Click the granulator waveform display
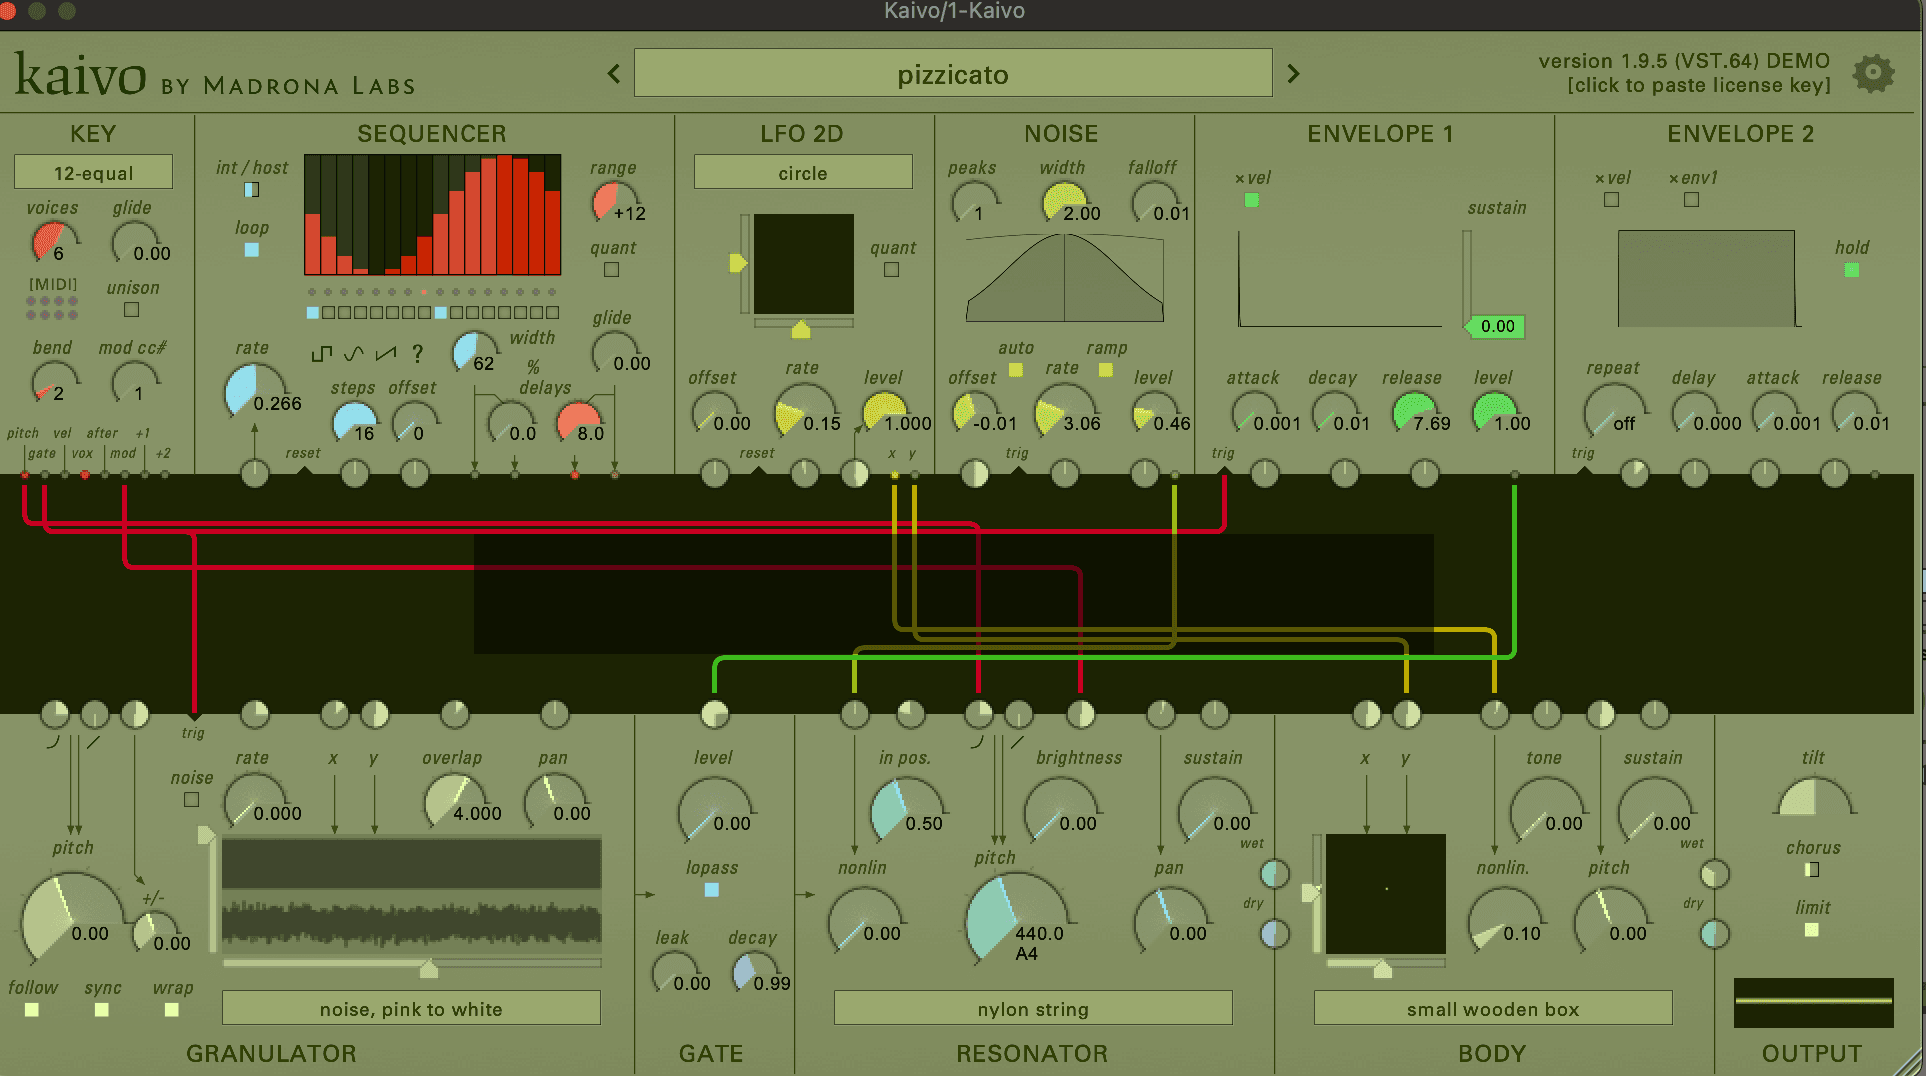This screenshot has height=1076, width=1926. coord(411,895)
